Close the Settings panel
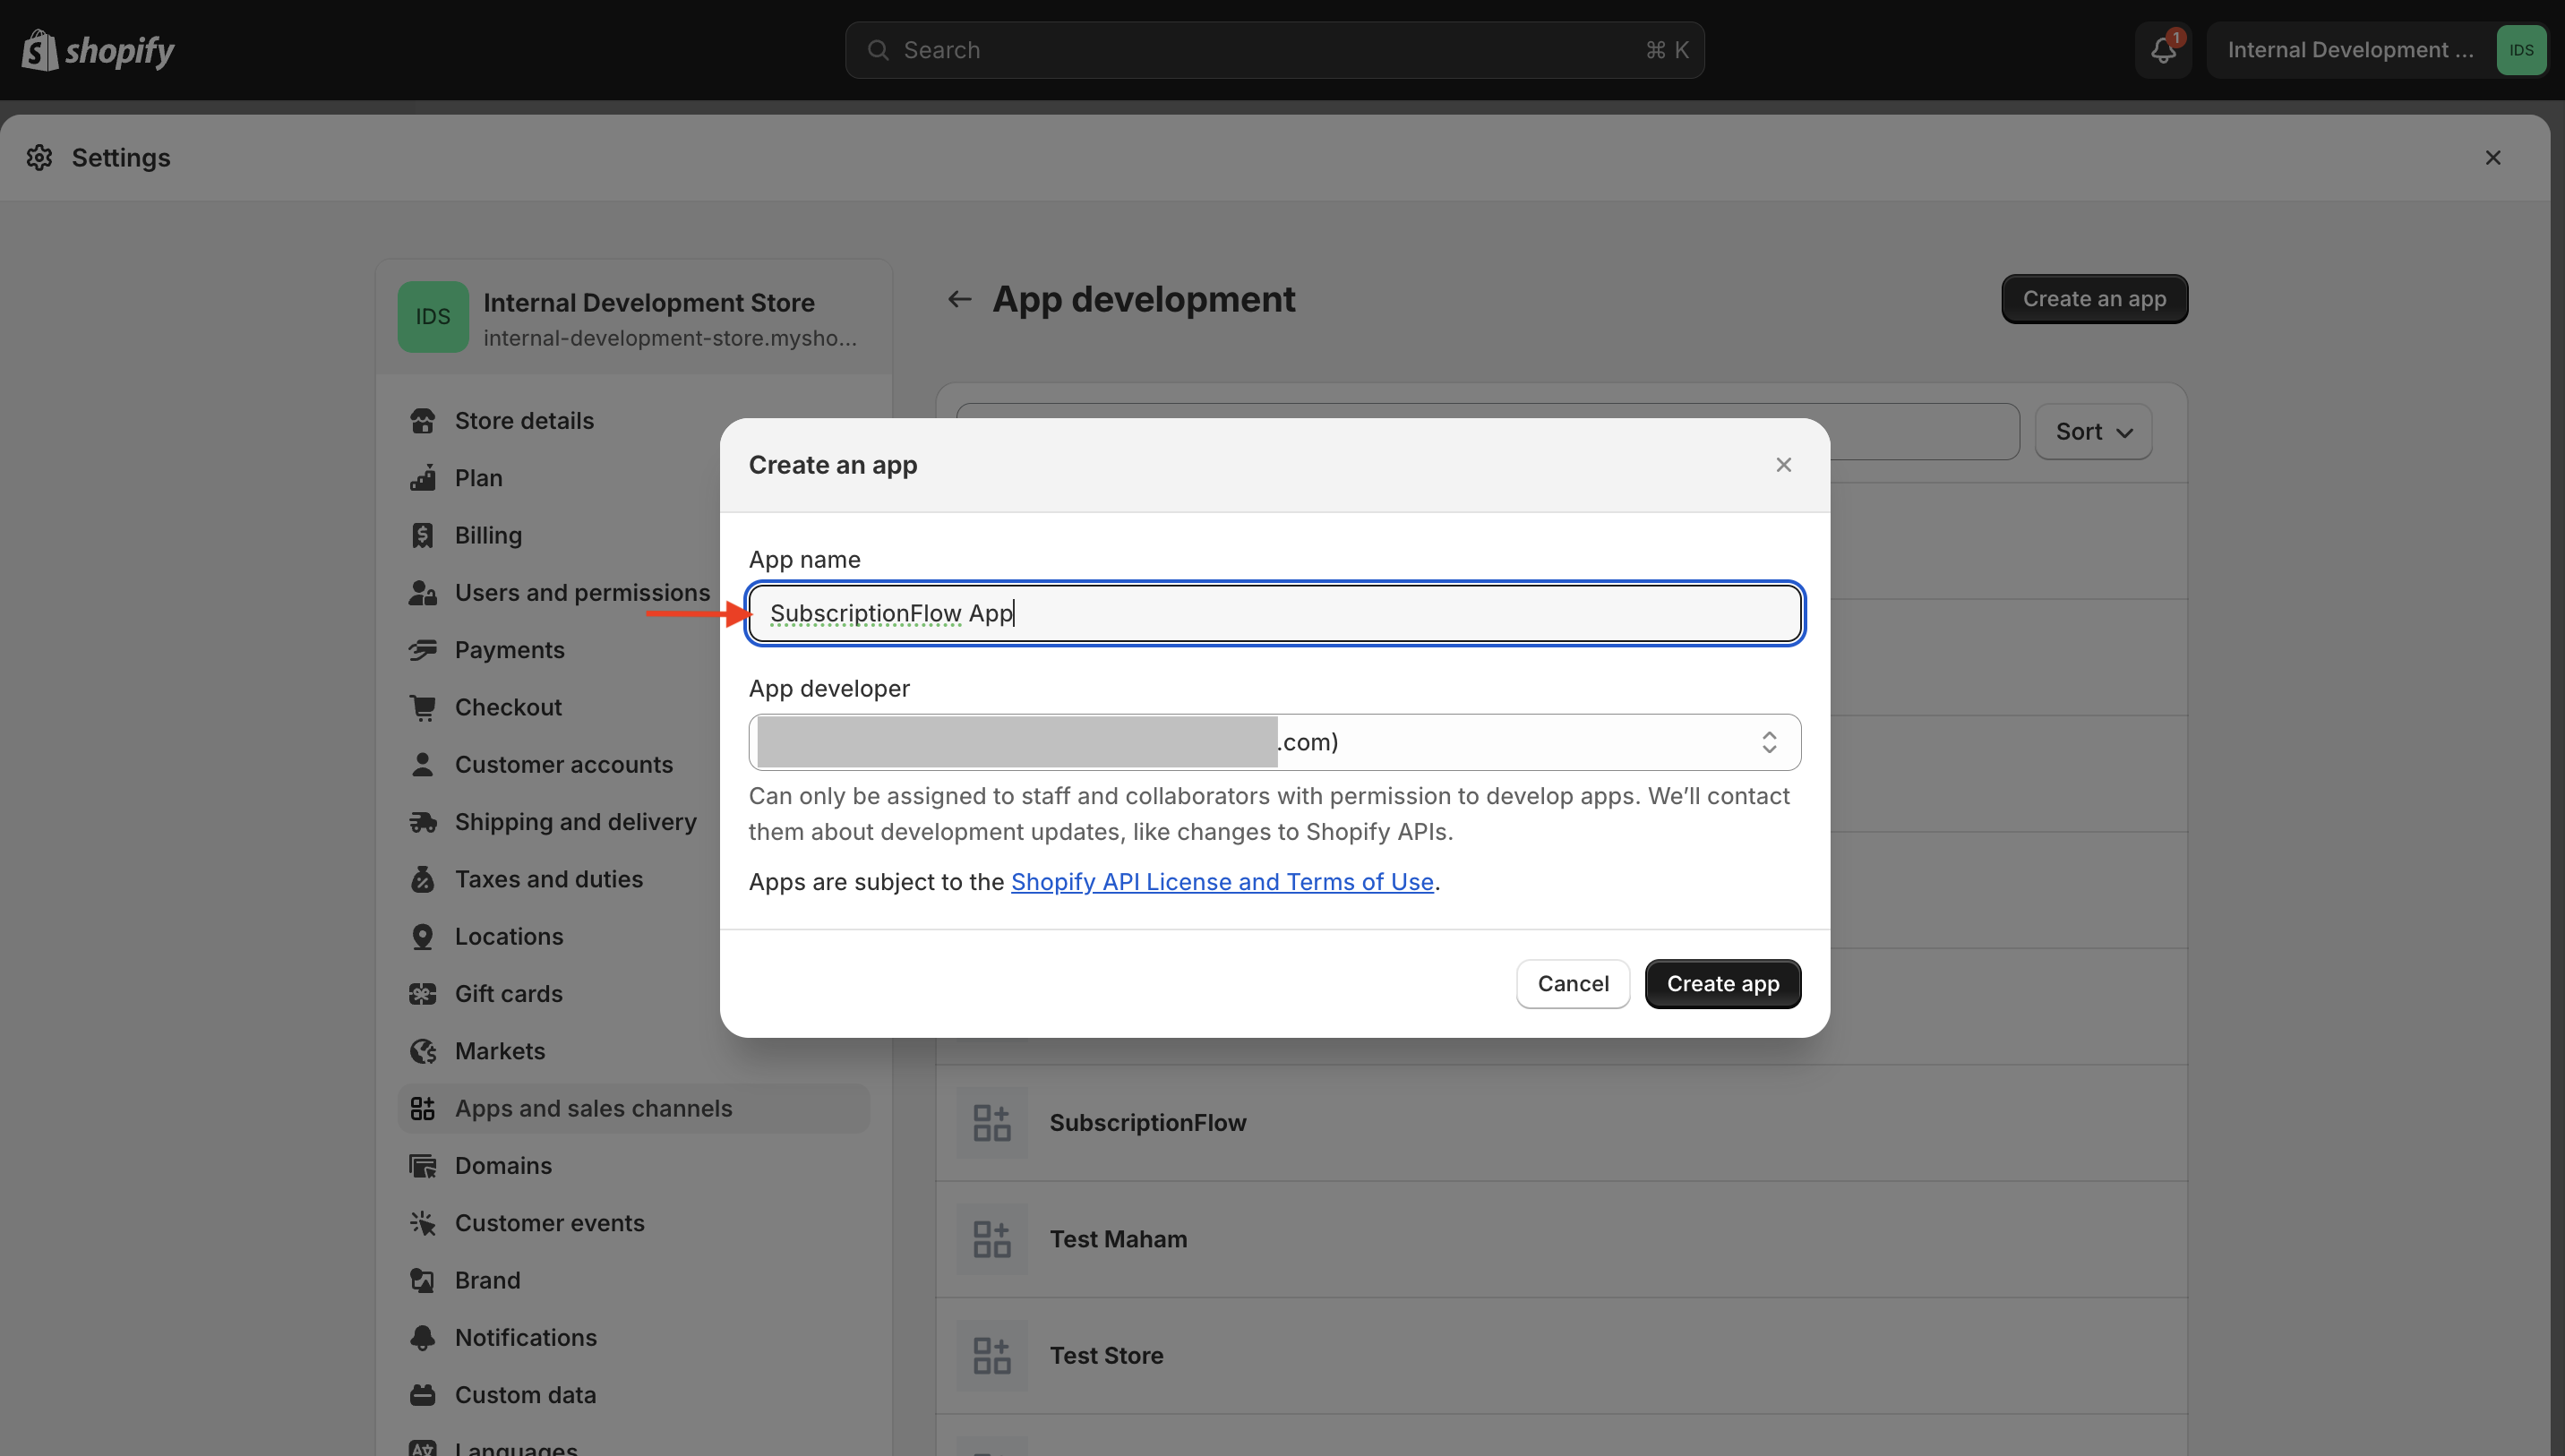The width and height of the screenshot is (2565, 1456). [x=2493, y=157]
